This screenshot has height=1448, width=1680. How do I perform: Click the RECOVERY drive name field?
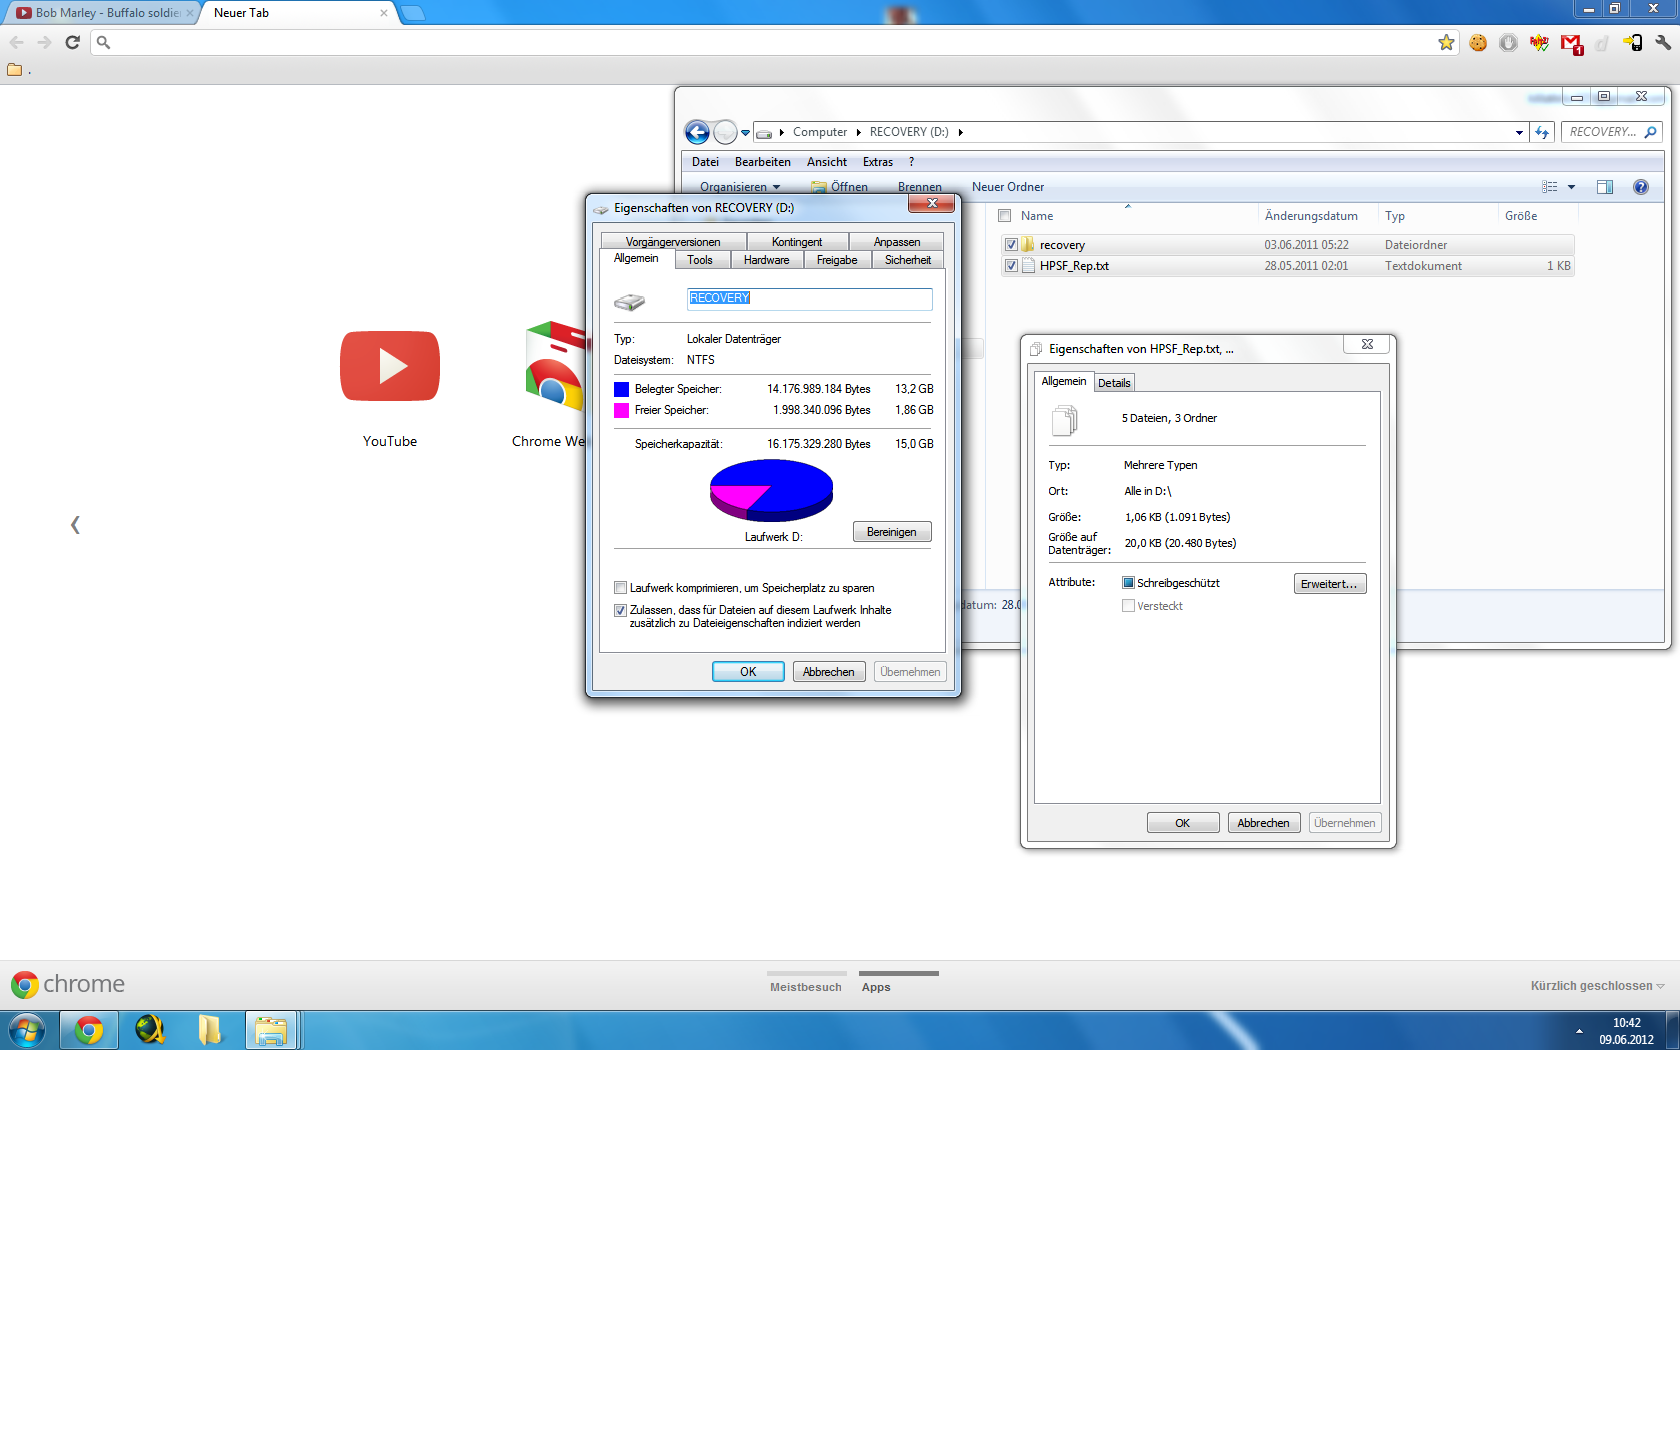(x=810, y=298)
